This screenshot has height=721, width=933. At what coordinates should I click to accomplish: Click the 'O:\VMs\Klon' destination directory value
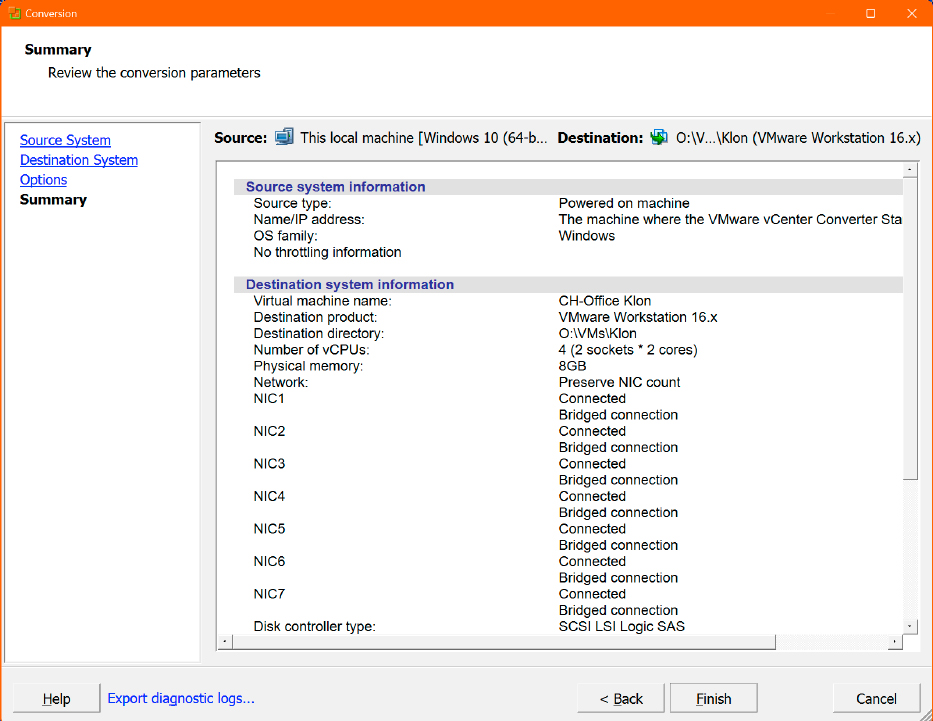[597, 334]
